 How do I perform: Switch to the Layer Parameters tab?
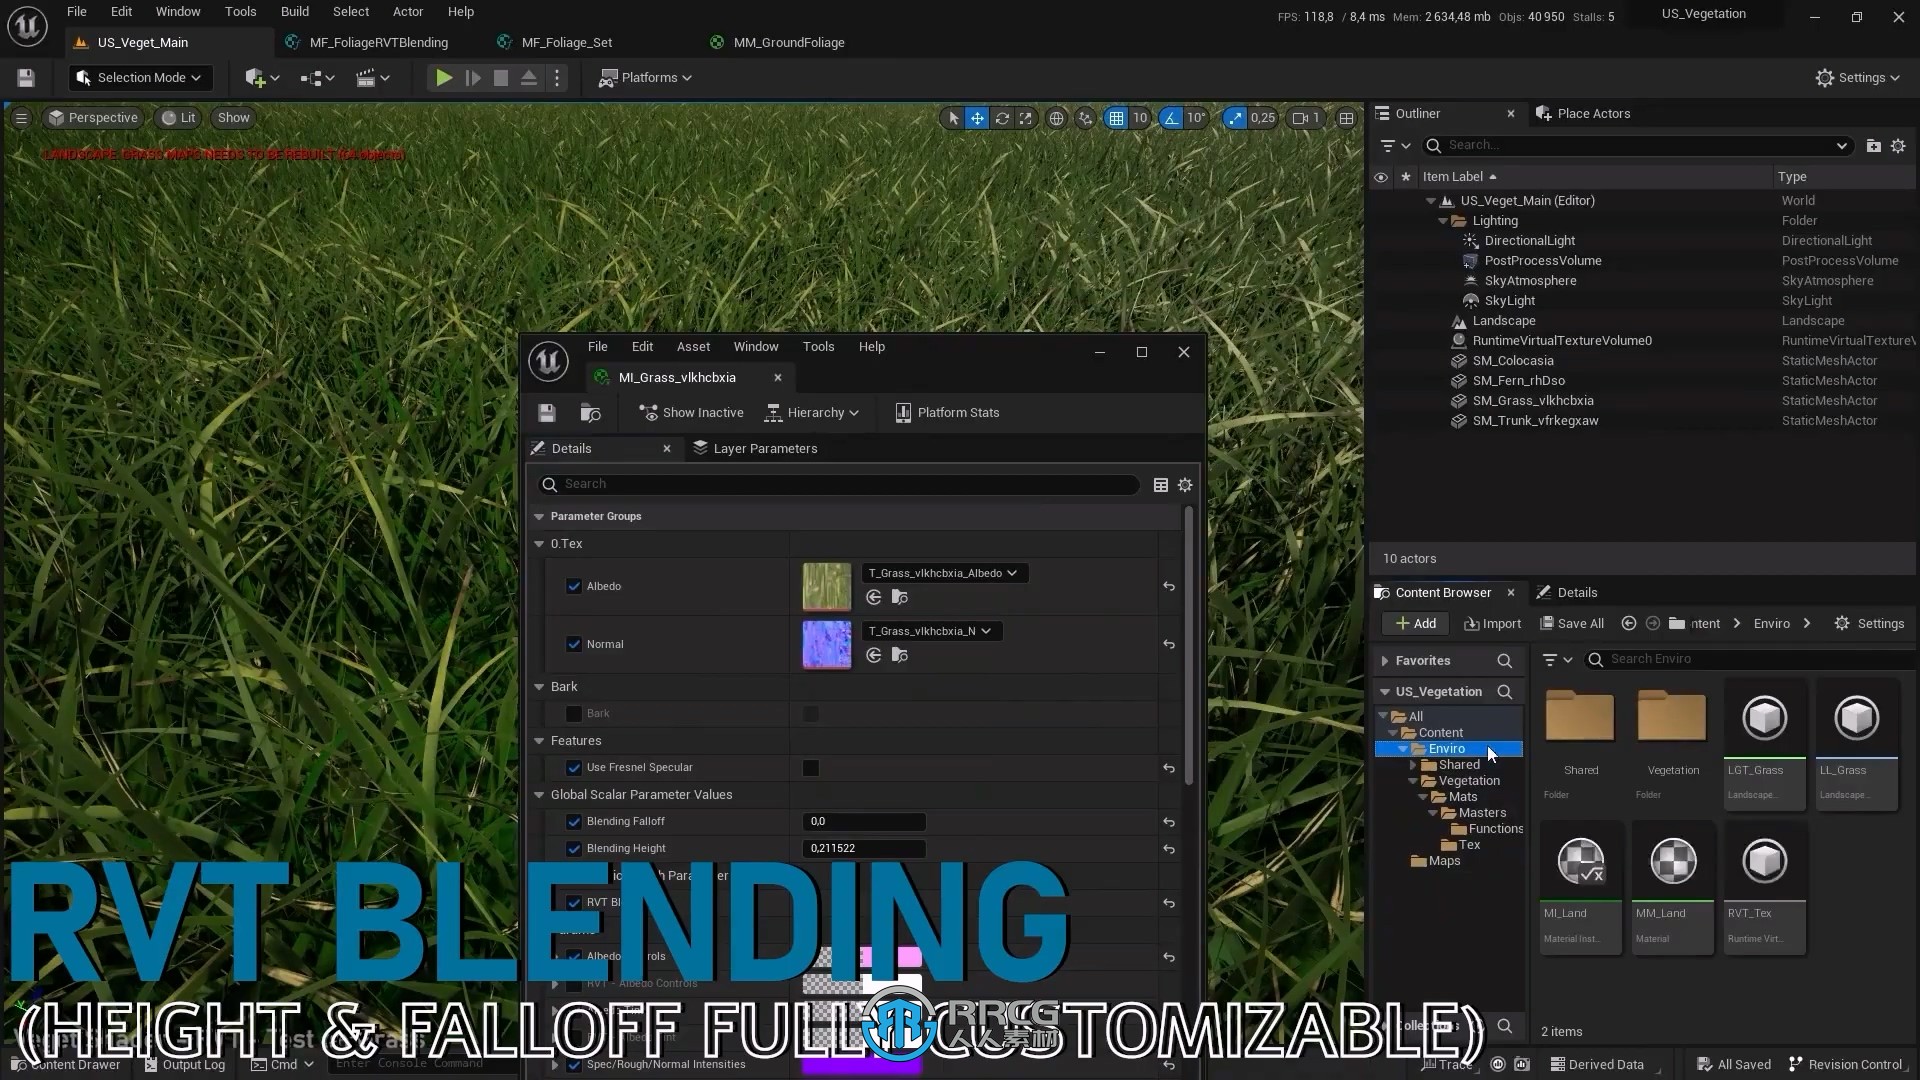[756, 449]
